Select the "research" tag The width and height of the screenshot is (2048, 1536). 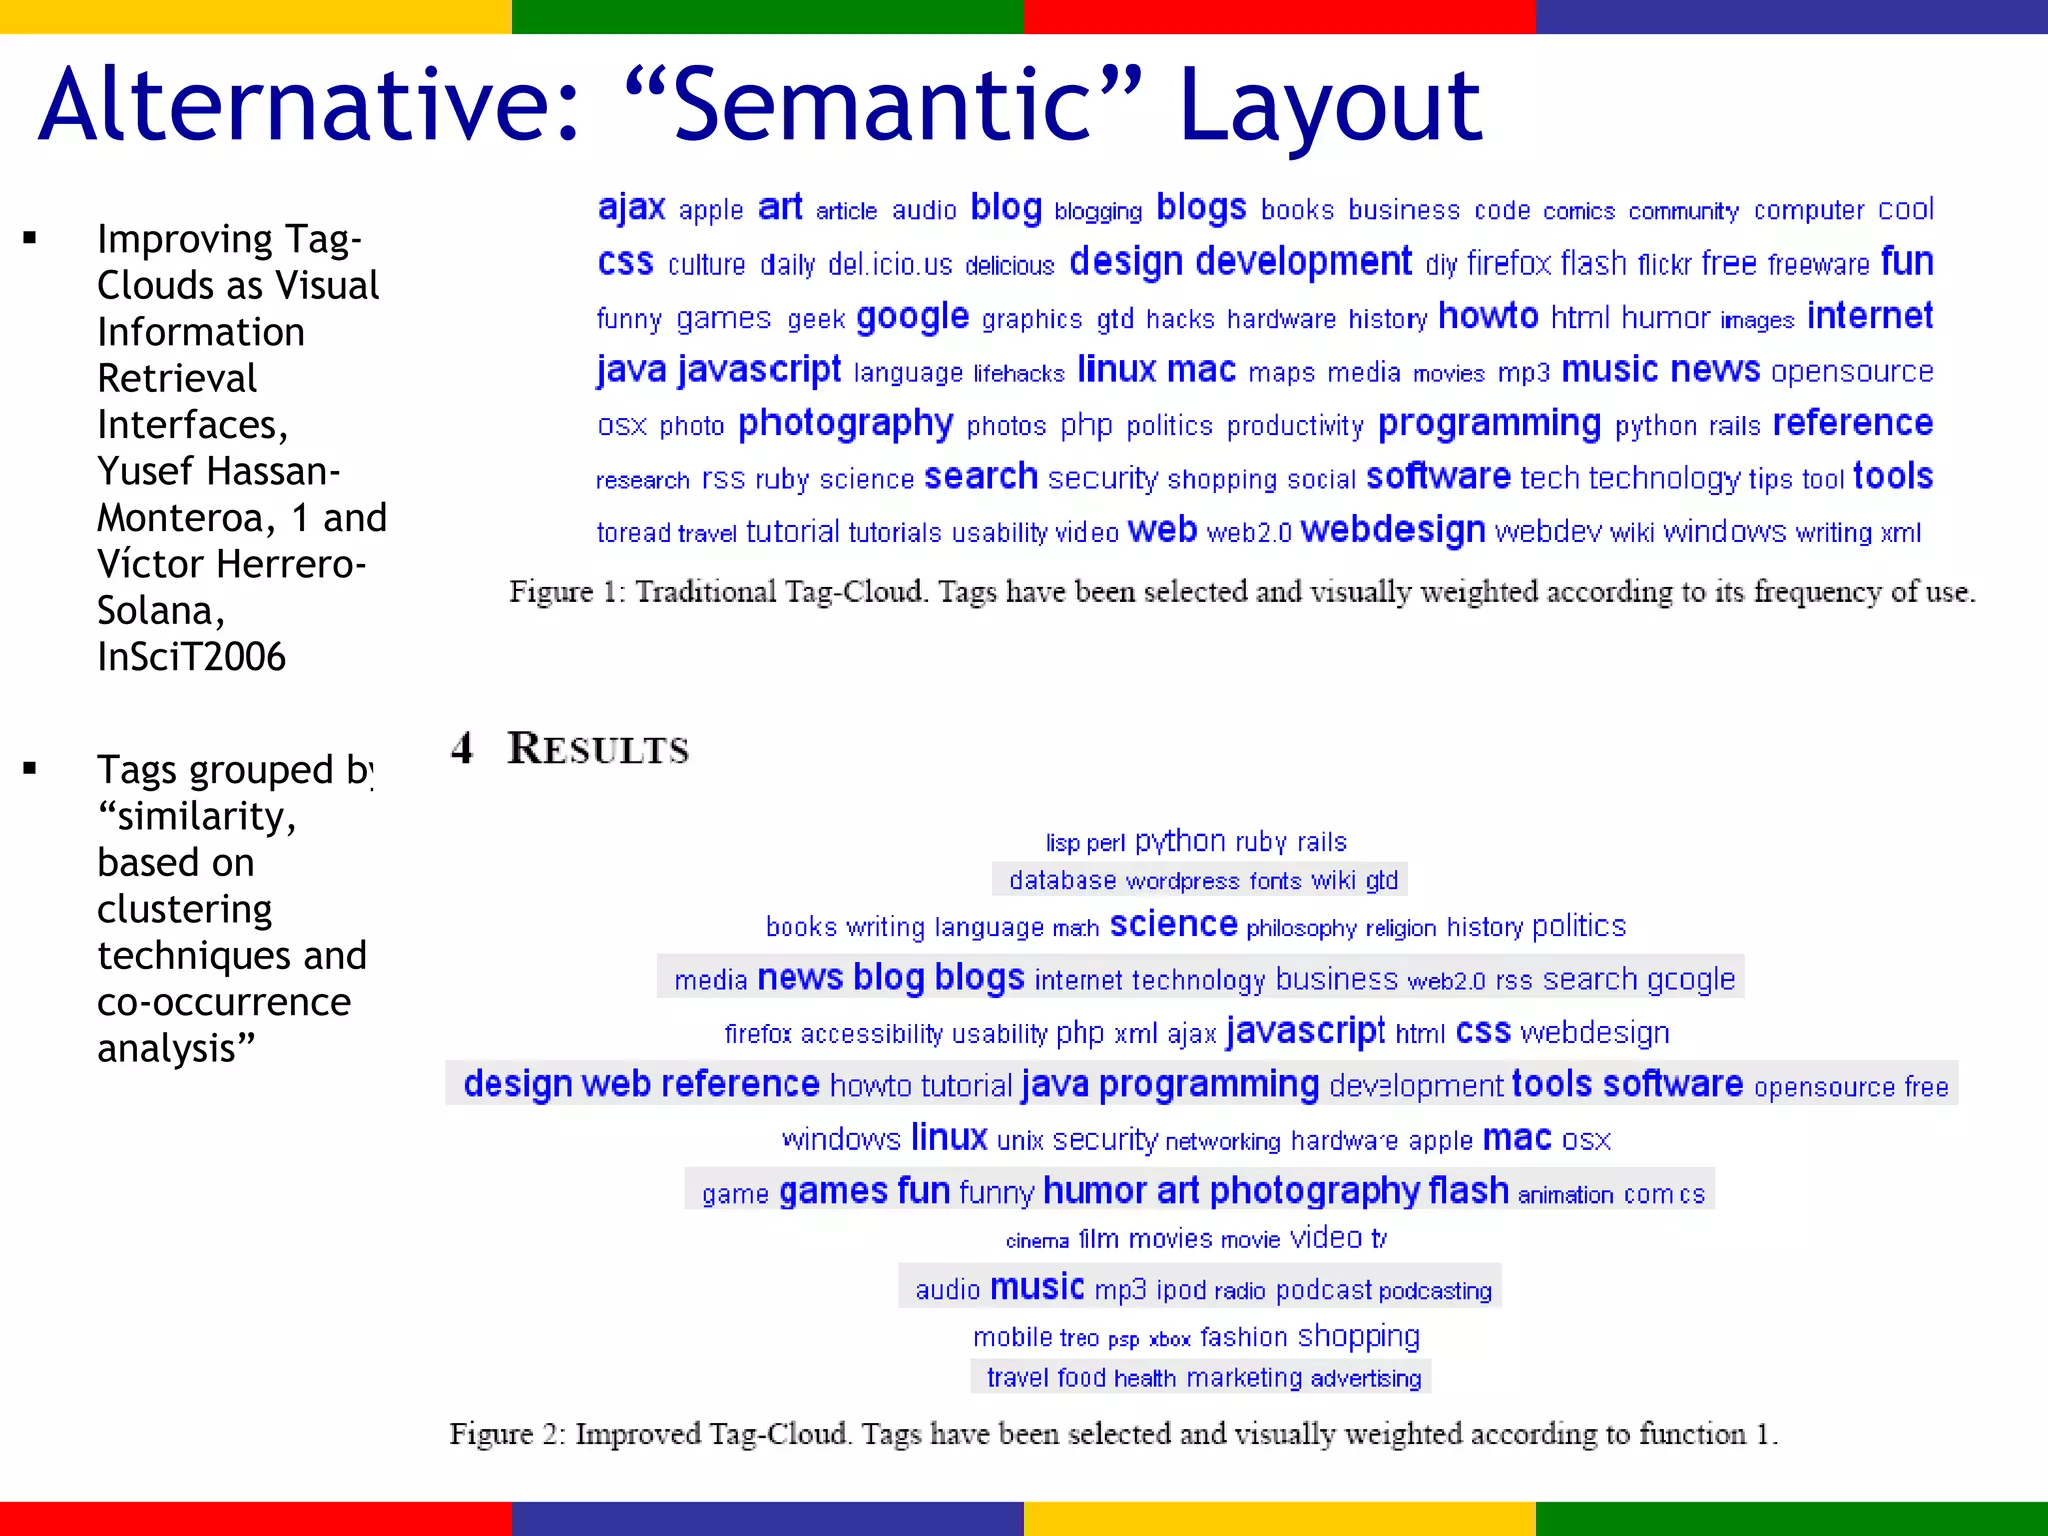643,481
